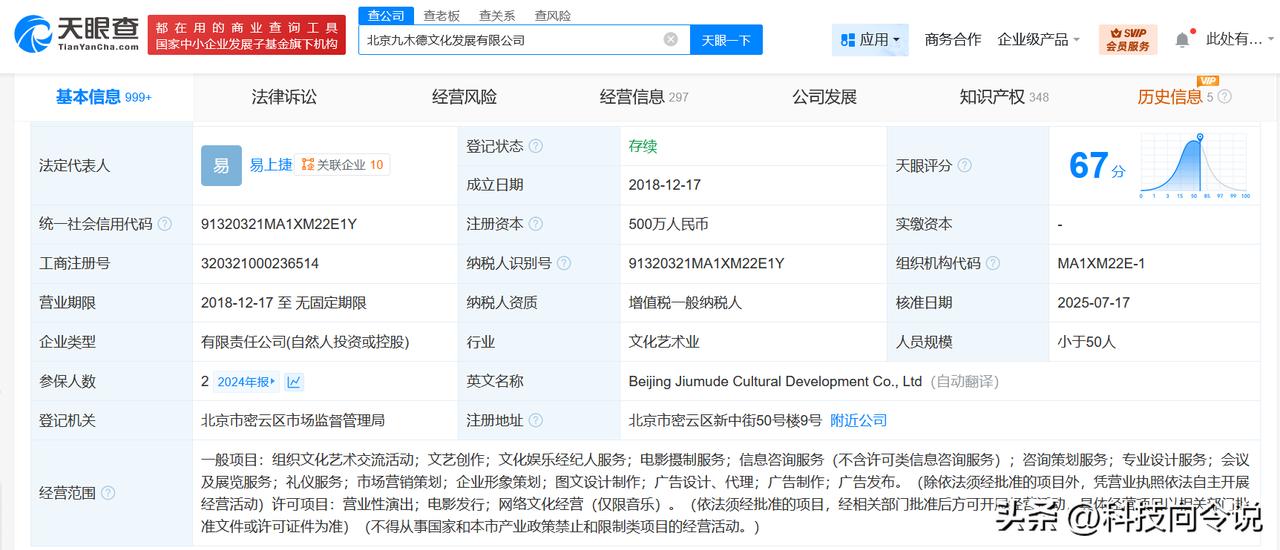
Task: Click 增值税一般纳税人 taxpayer qualification
Action: pos(685,302)
